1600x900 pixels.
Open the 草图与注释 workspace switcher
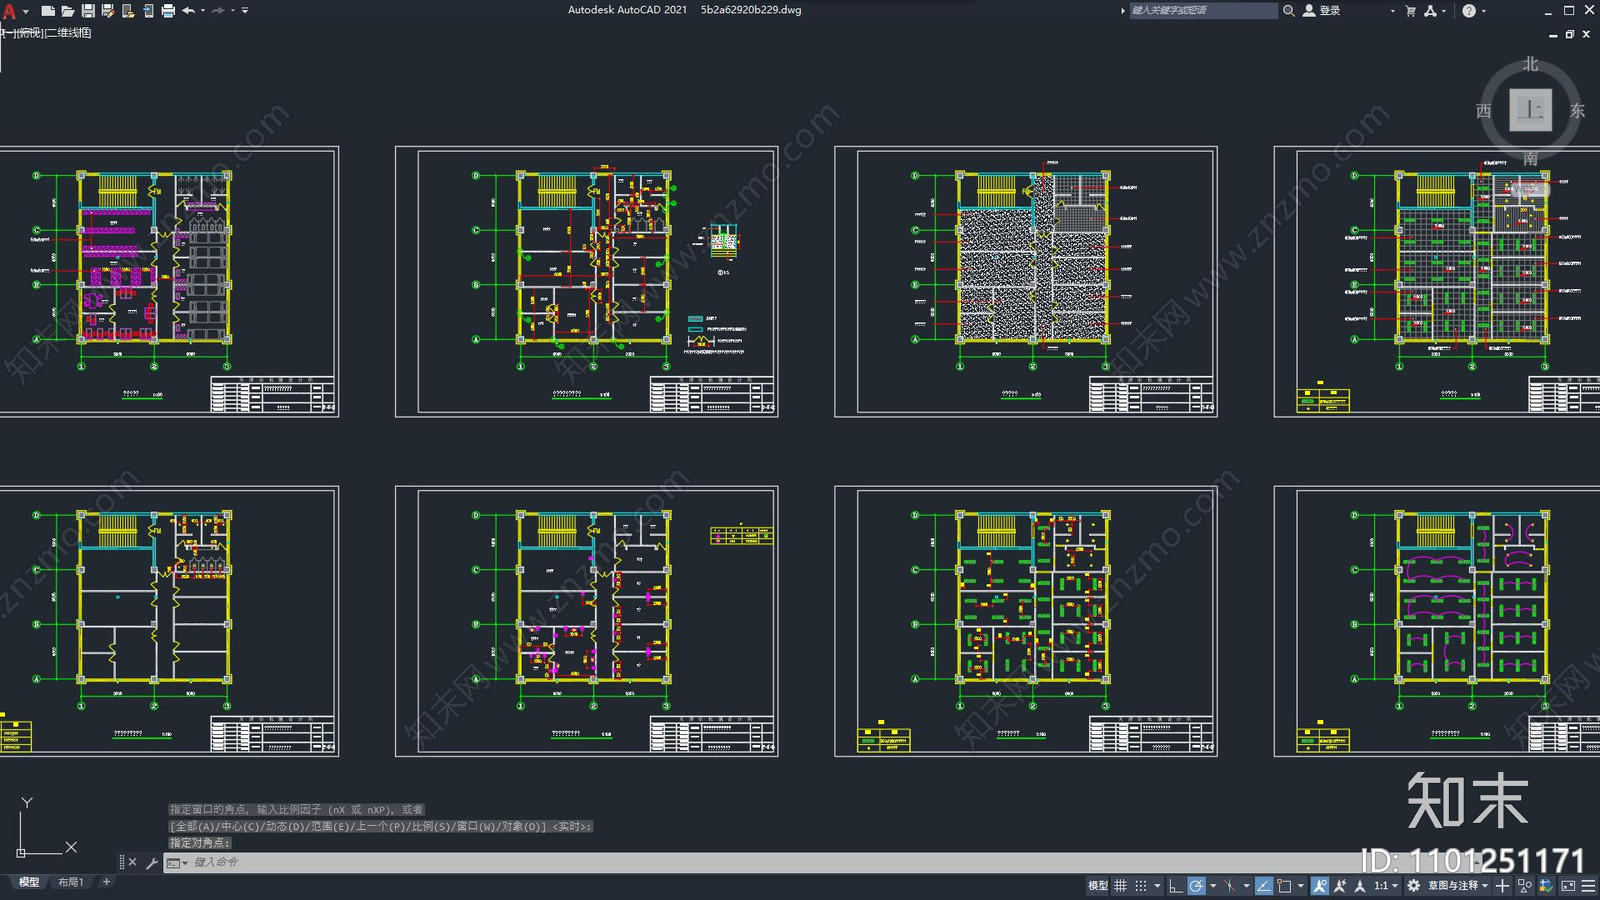pos(1458,885)
